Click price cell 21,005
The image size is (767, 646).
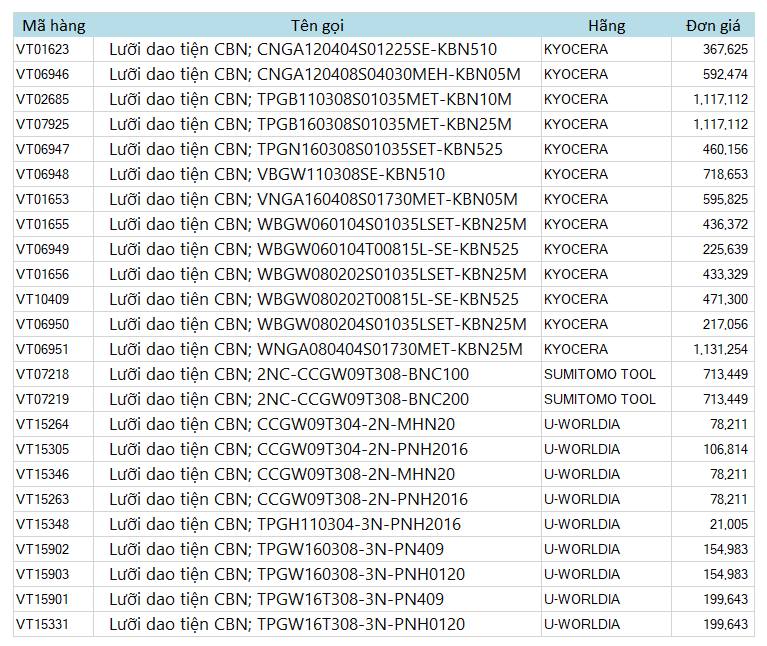713,524
